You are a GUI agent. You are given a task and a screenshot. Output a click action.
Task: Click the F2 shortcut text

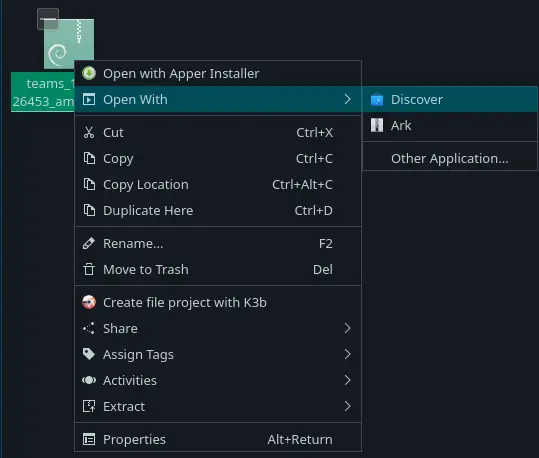326,243
